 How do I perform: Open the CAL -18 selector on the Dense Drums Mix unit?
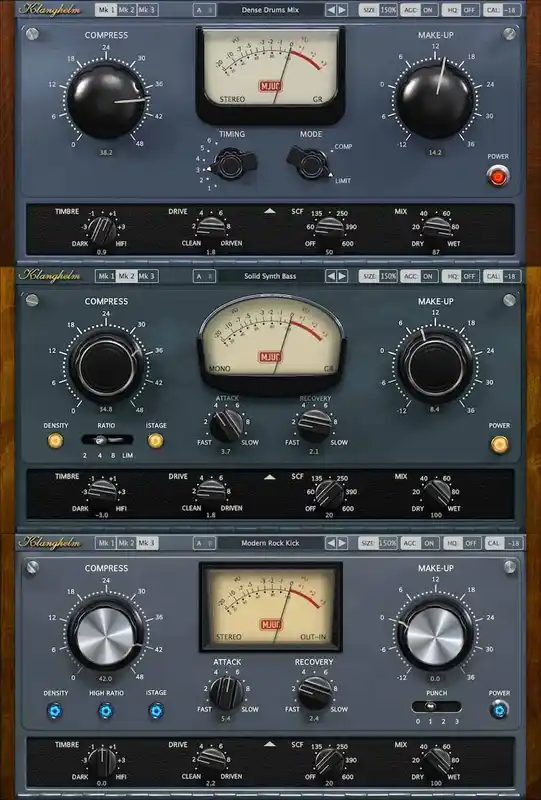[502, 10]
